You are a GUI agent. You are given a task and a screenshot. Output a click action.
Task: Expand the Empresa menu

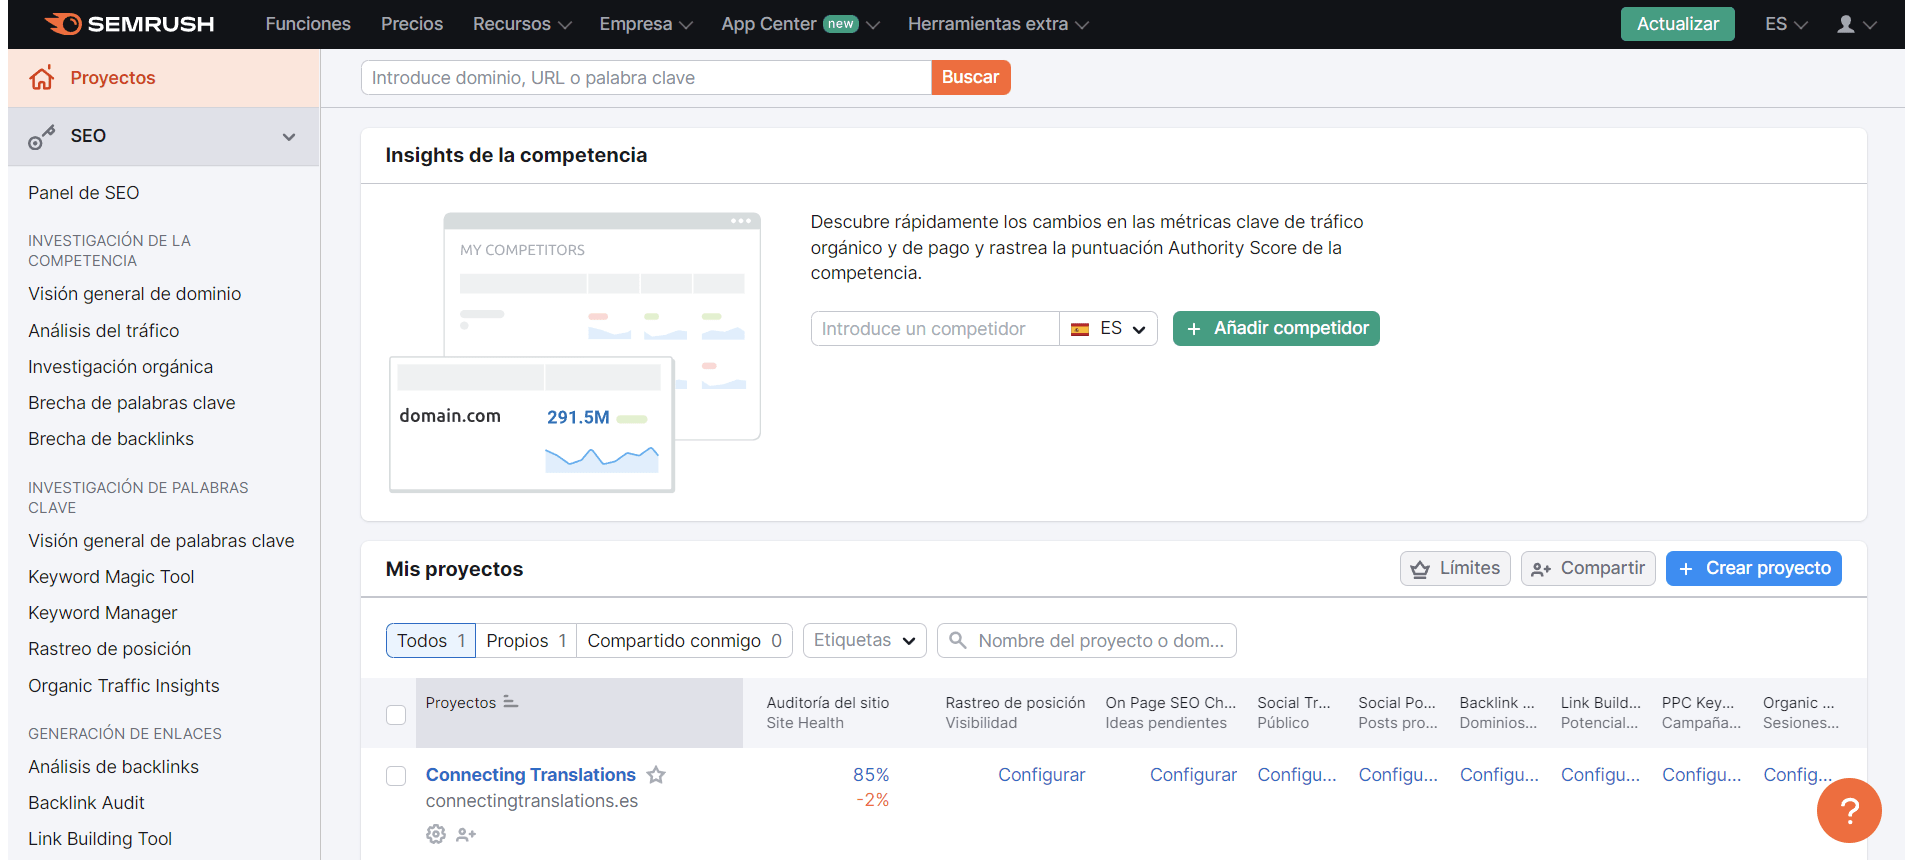click(646, 24)
